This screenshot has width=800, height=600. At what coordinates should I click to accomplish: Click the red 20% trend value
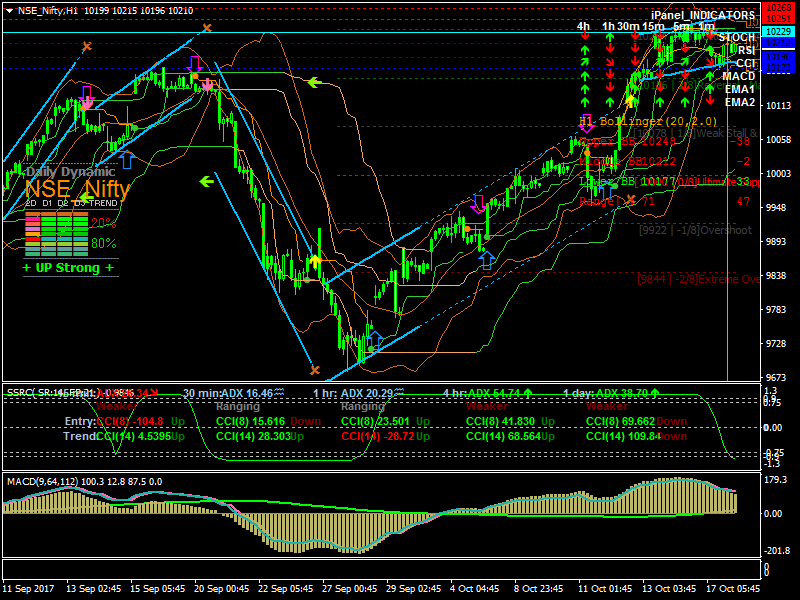(x=104, y=223)
